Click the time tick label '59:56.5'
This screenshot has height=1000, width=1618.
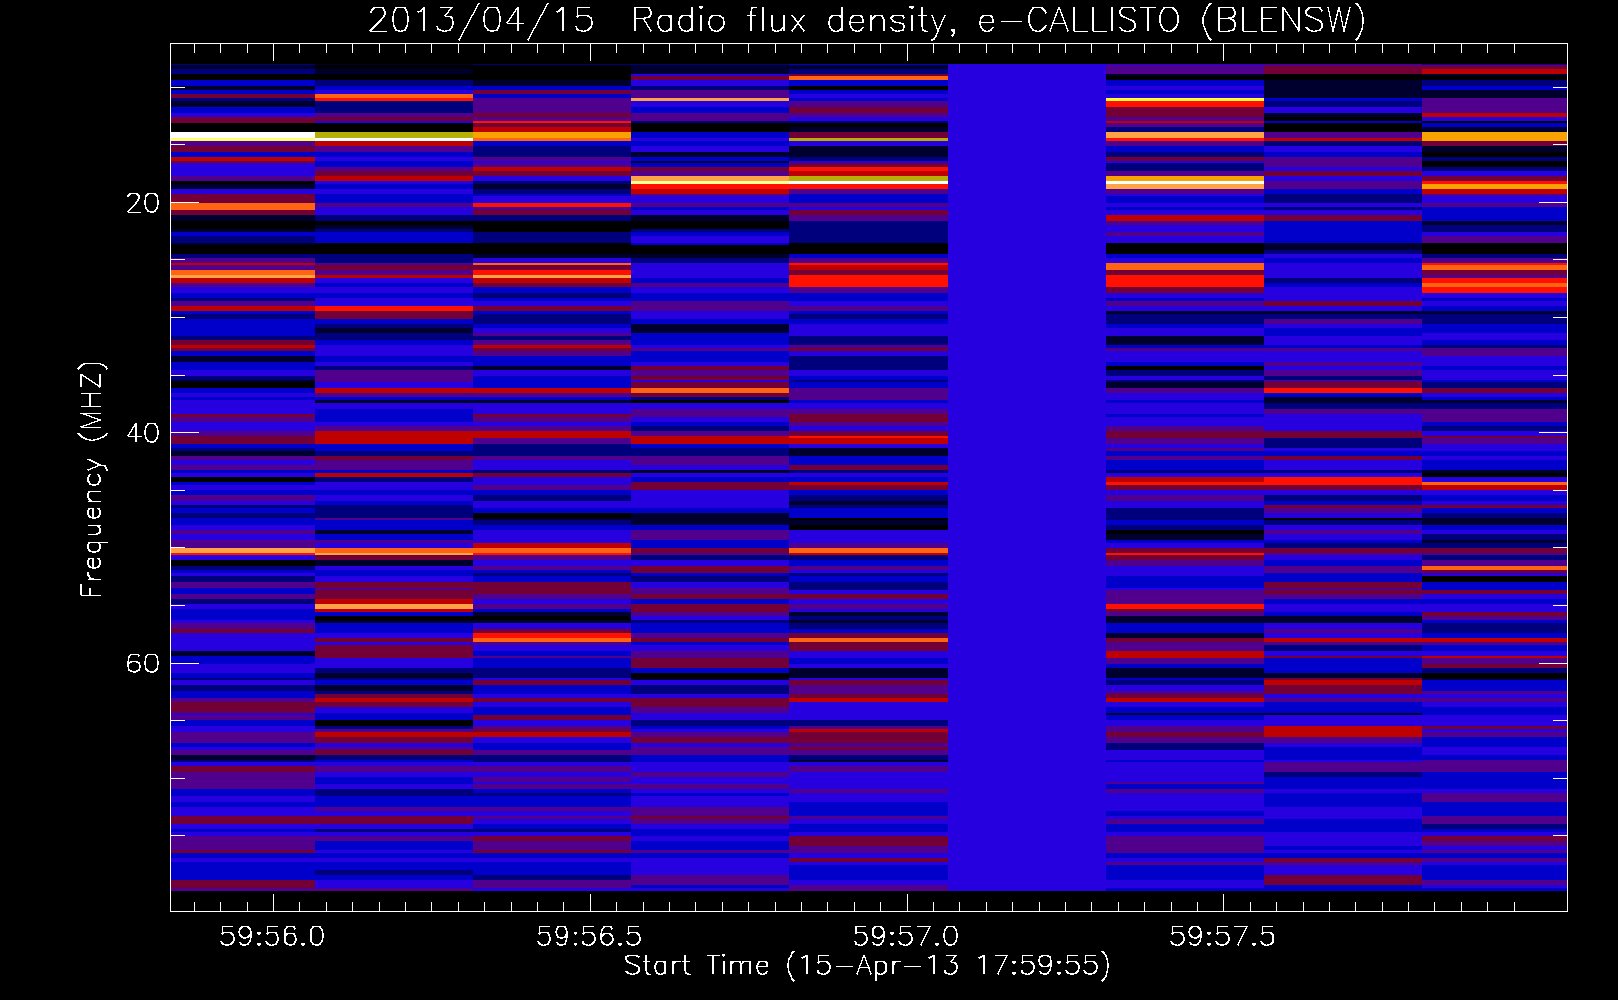tap(589, 936)
